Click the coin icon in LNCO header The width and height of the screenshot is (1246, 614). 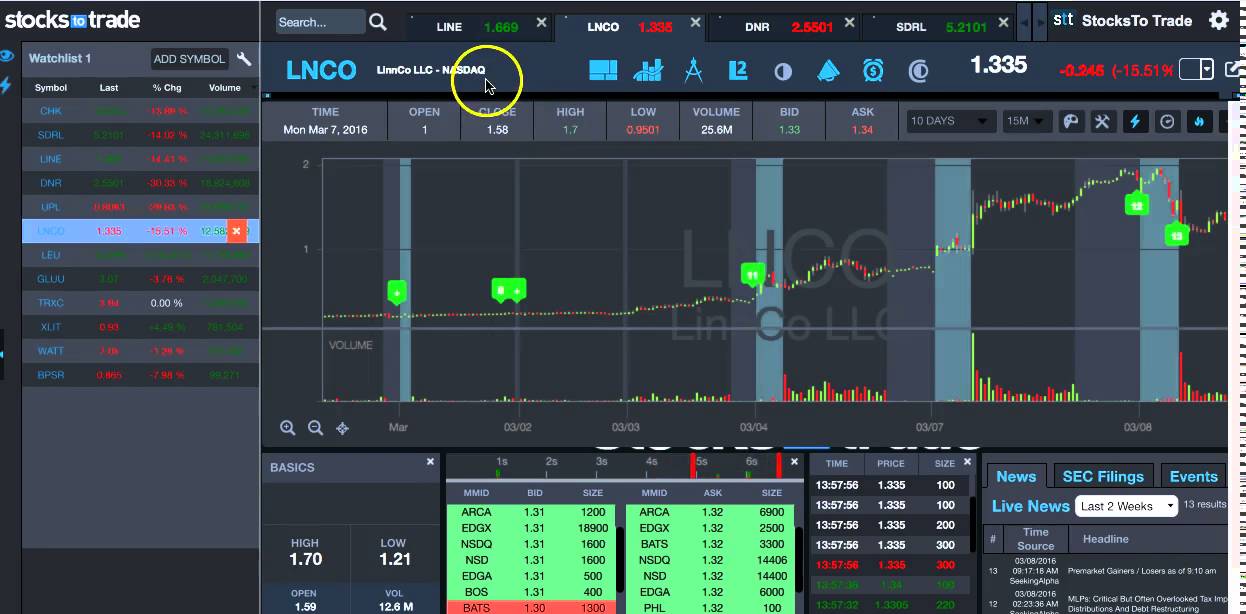point(918,71)
